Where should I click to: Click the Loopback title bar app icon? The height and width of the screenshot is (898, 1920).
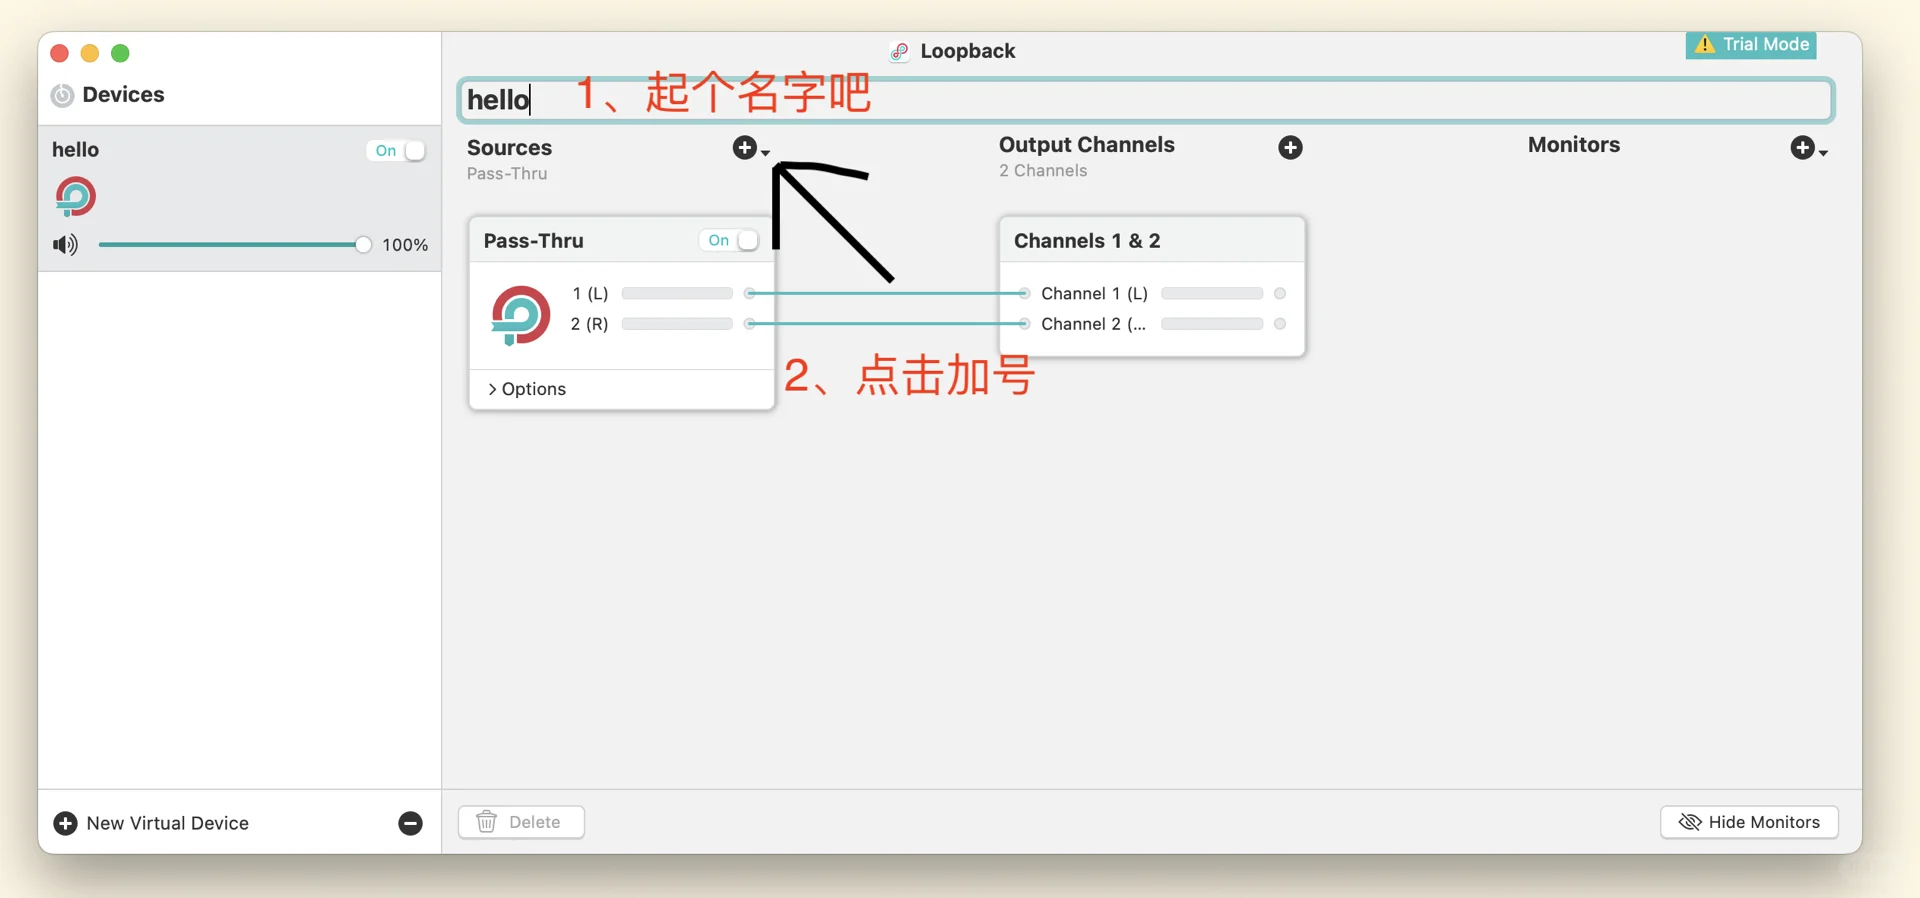pyautogui.click(x=899, y=52)
